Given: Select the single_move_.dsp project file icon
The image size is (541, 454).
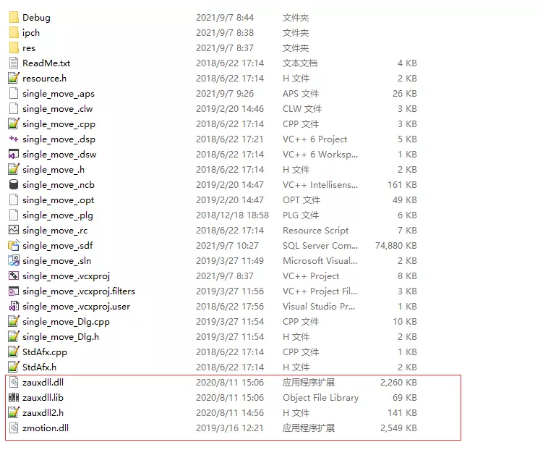Looking at the screenshot, I should pyautogui.click(x=13, y=139).
